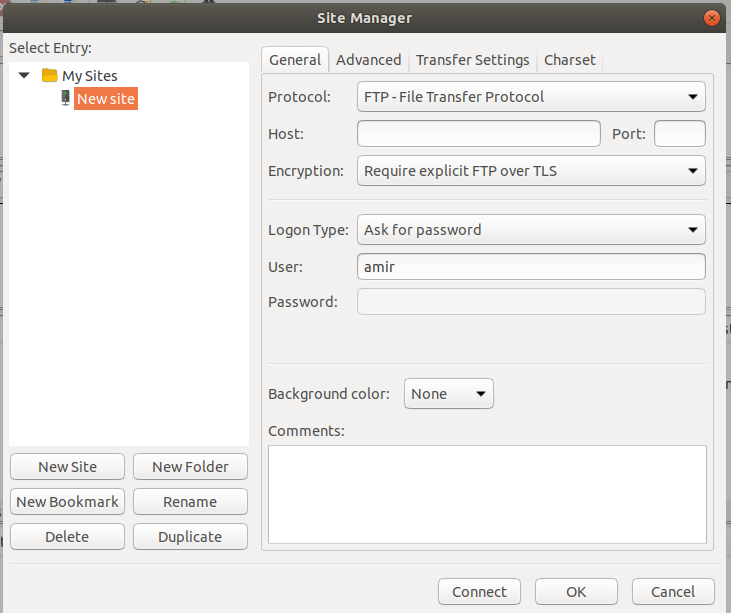Switch to the Advanced tab
Viewport: 731px width, 613px height.
click(368, 60)
